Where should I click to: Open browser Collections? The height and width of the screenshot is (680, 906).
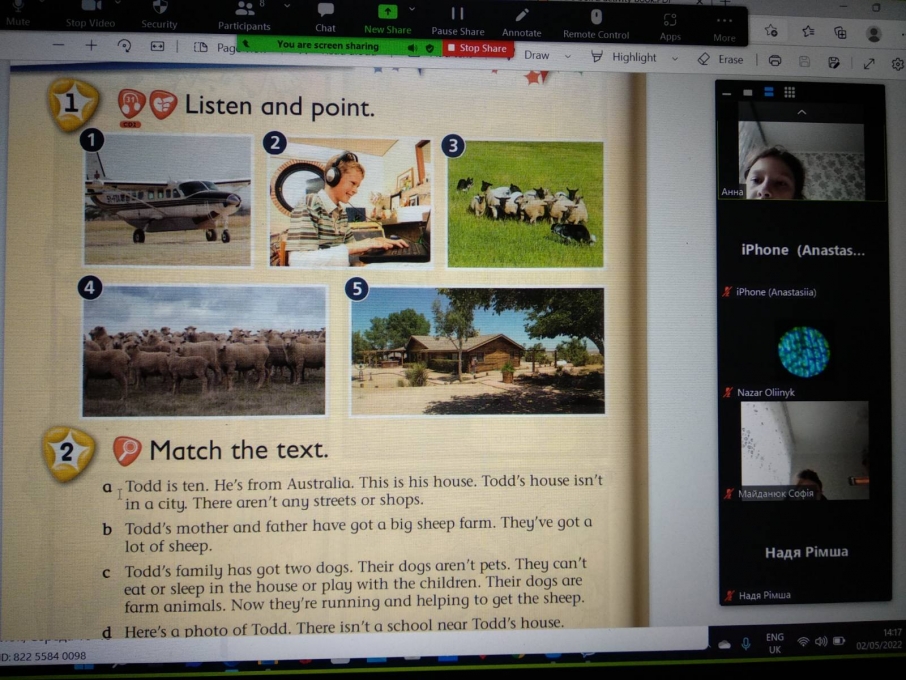click(x=840, y=32)
